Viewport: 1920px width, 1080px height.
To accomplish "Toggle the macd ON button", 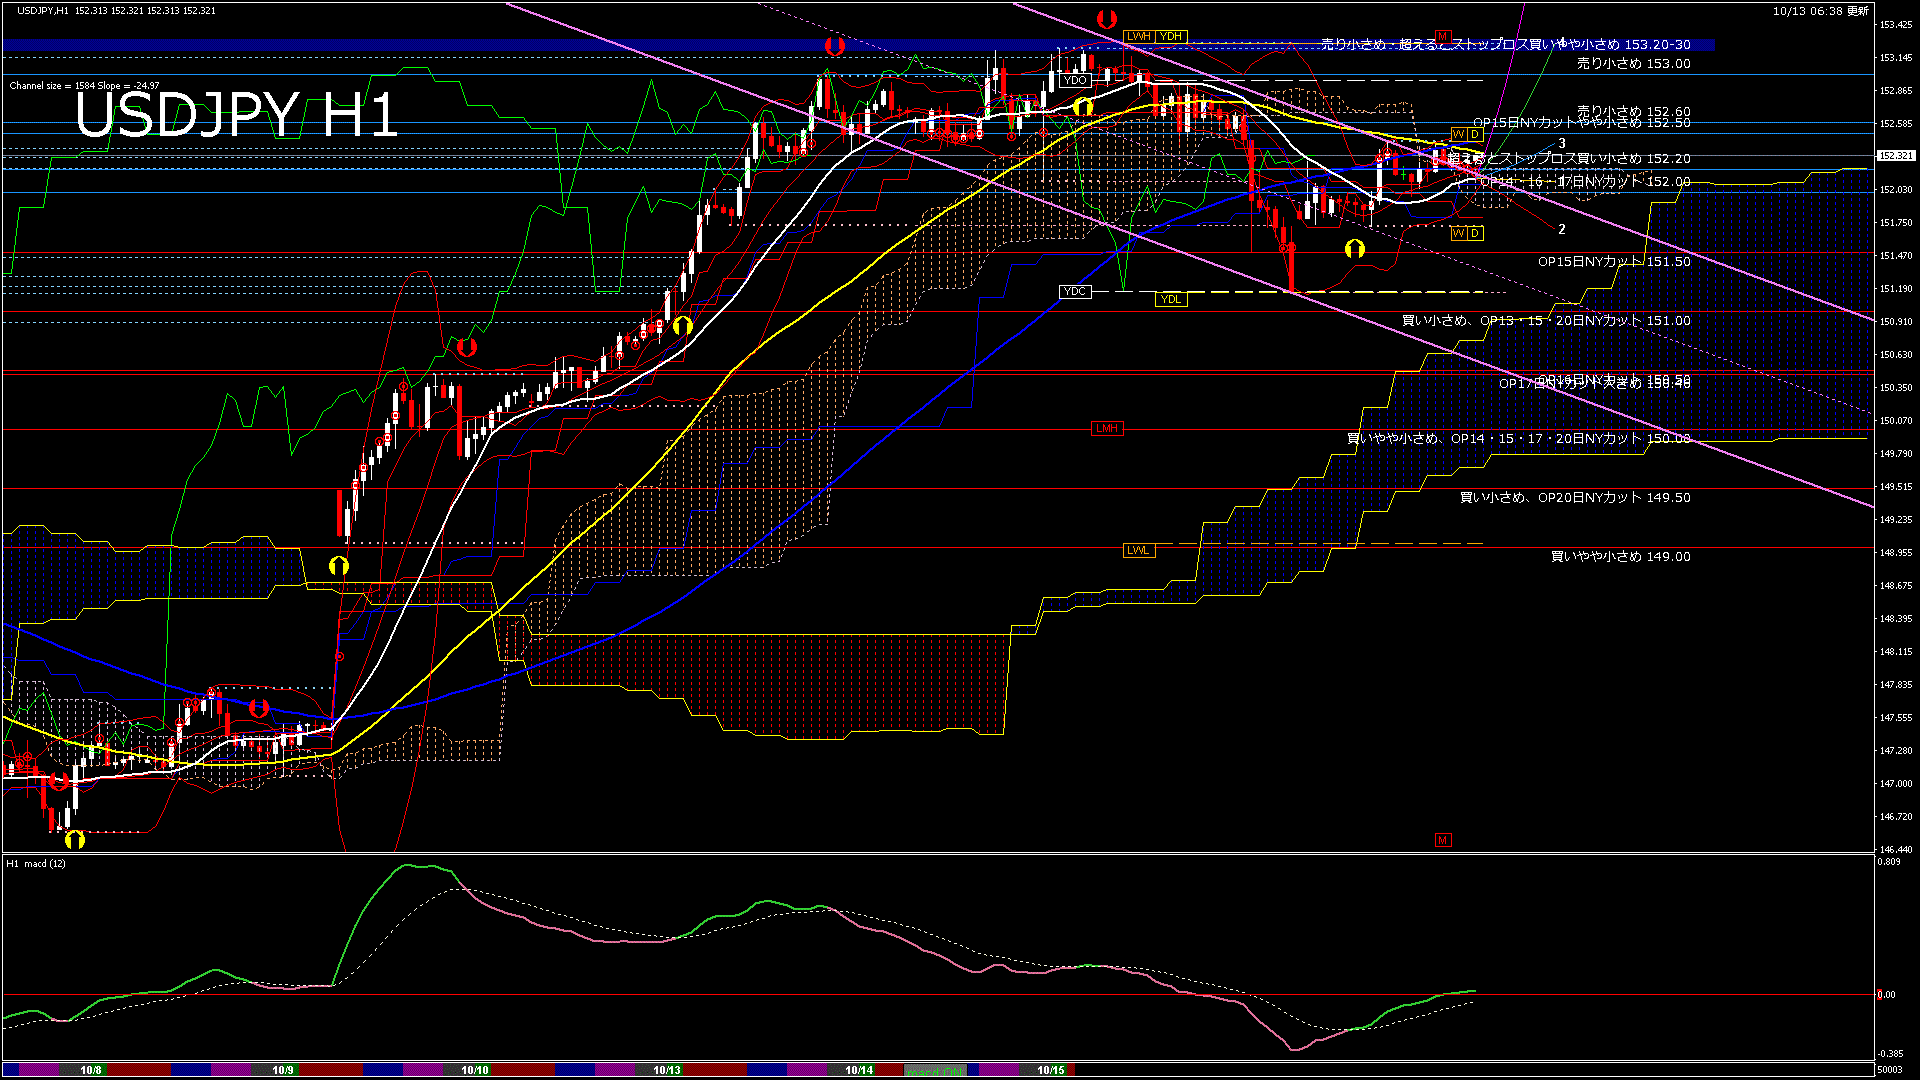I will [935, 1071].
